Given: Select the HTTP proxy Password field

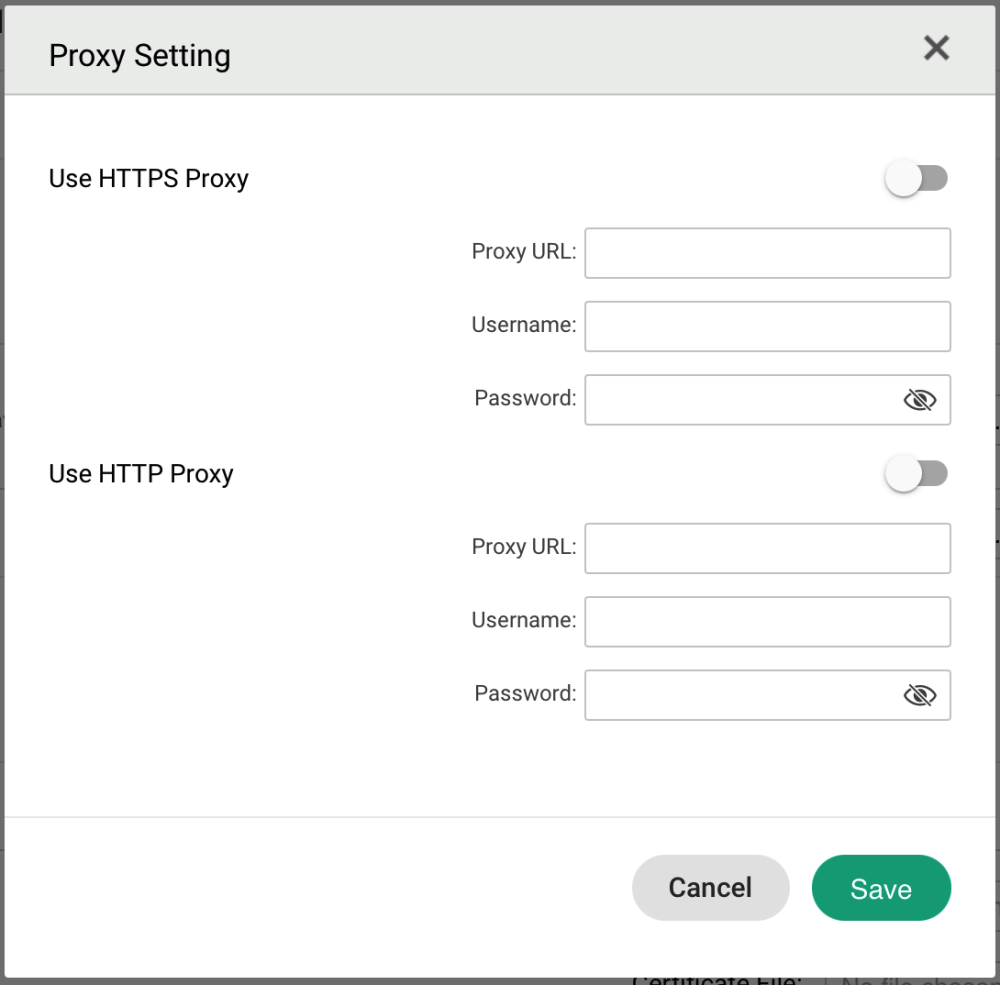Looking at the screenshot, I should [740, 695].
